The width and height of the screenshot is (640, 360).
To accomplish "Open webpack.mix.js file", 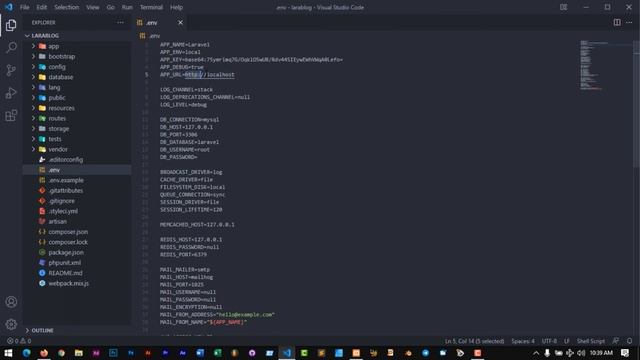I will [x=77, y=283].
